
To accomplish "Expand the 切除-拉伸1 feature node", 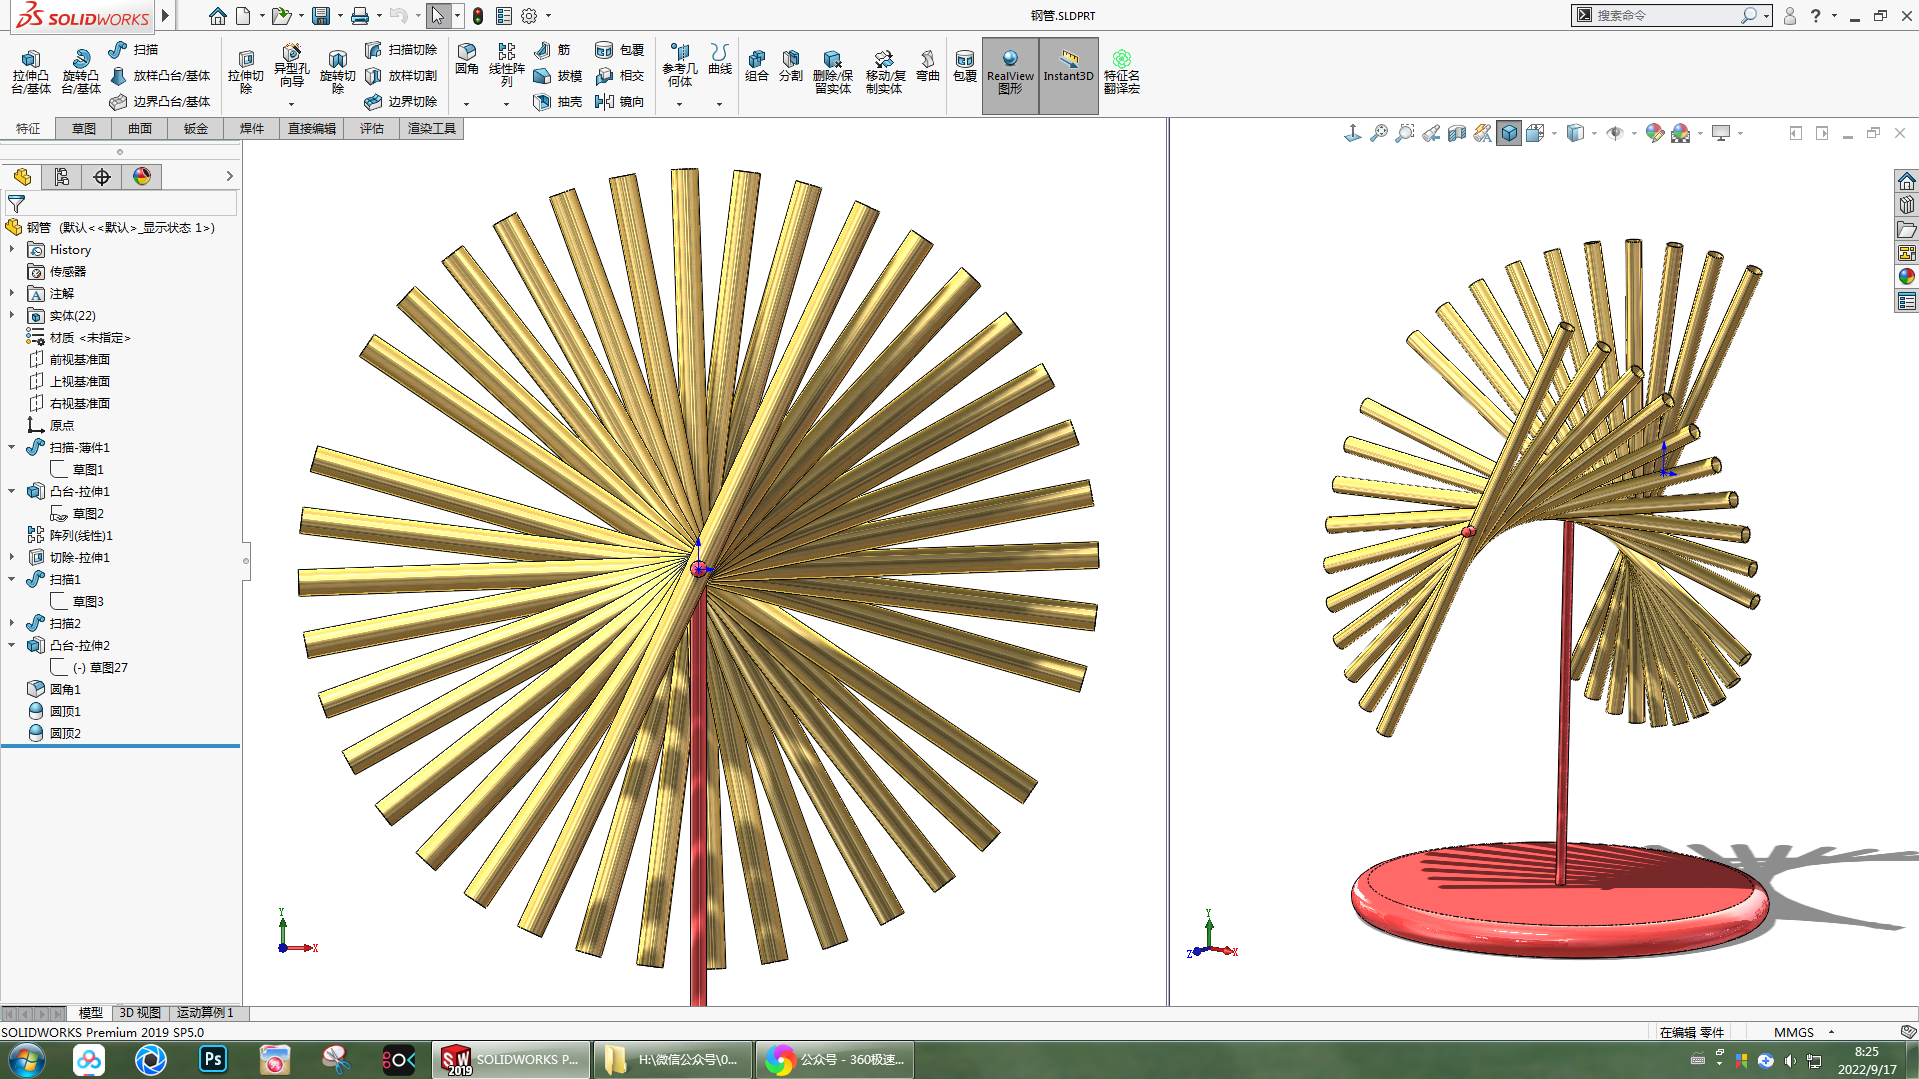I will click(12, 557).
